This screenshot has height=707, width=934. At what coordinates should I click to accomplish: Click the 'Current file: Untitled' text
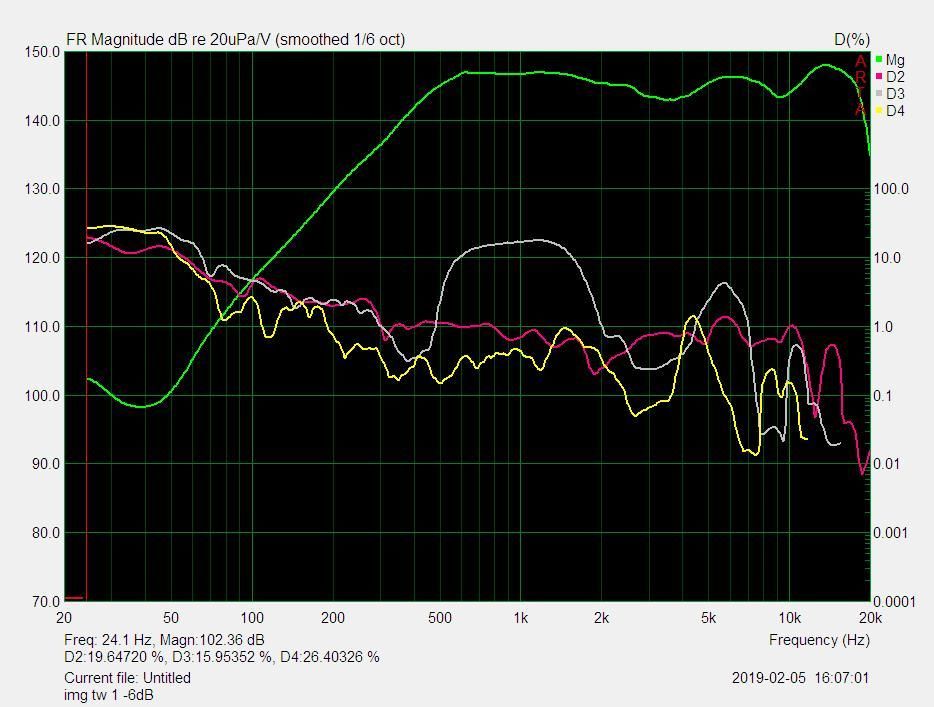(x=127, y=678)
